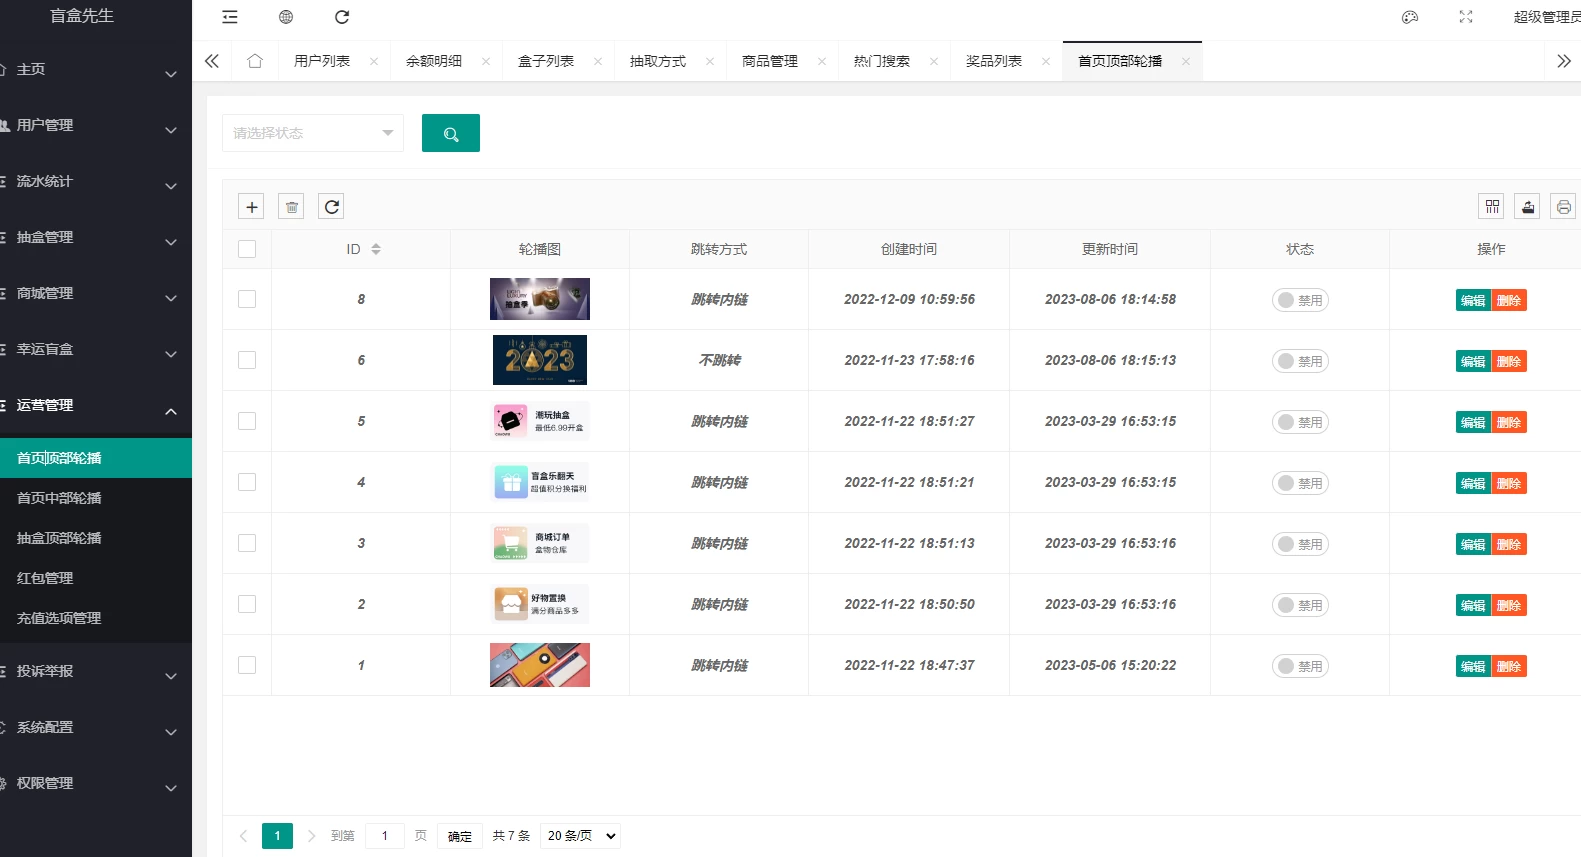
Task: Toggle status switch for ID 8
Action: (x=1299, y=300)
